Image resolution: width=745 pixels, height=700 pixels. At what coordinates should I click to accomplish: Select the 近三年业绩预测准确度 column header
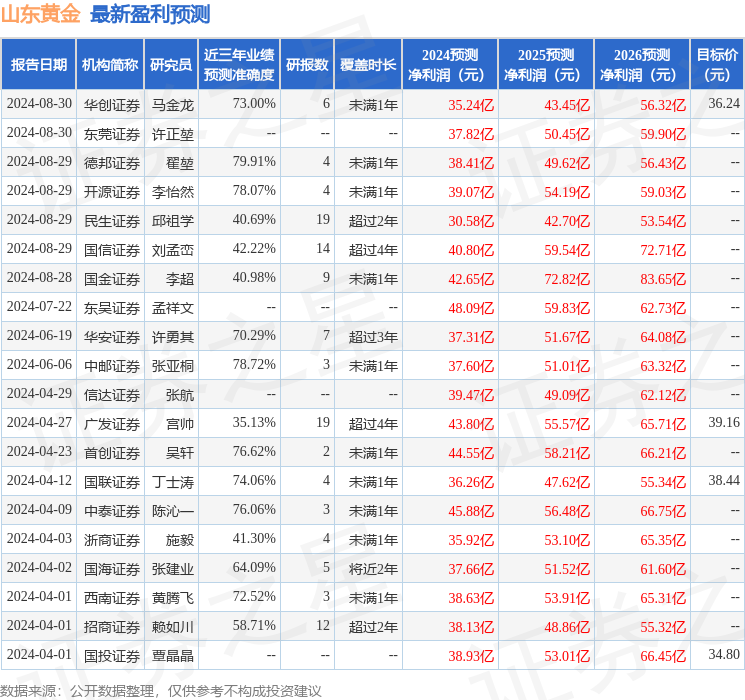(239, 65)
